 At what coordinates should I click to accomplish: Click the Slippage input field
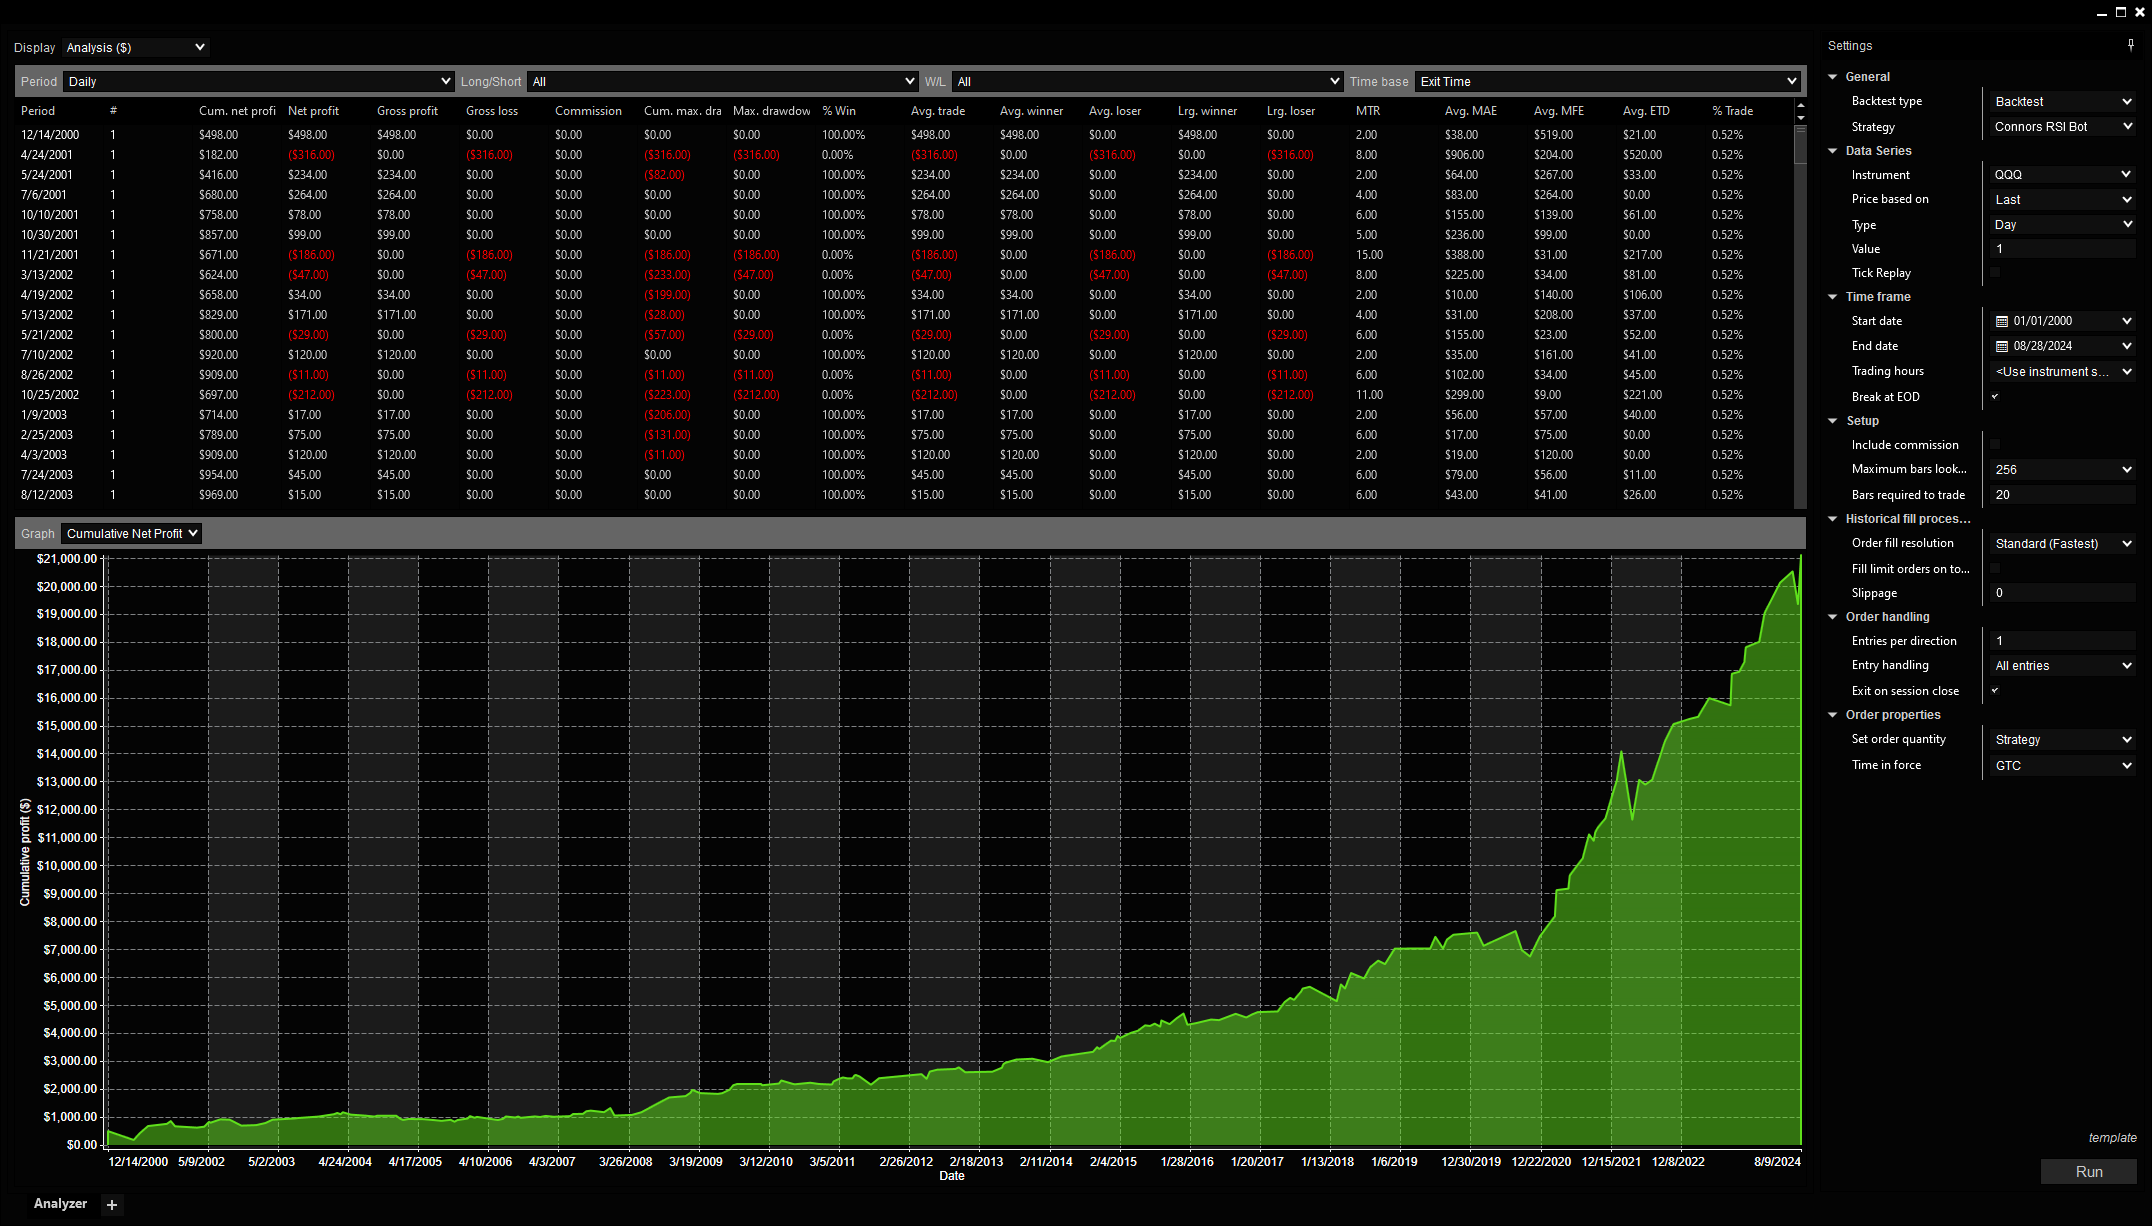click(x=2063, y=593)
